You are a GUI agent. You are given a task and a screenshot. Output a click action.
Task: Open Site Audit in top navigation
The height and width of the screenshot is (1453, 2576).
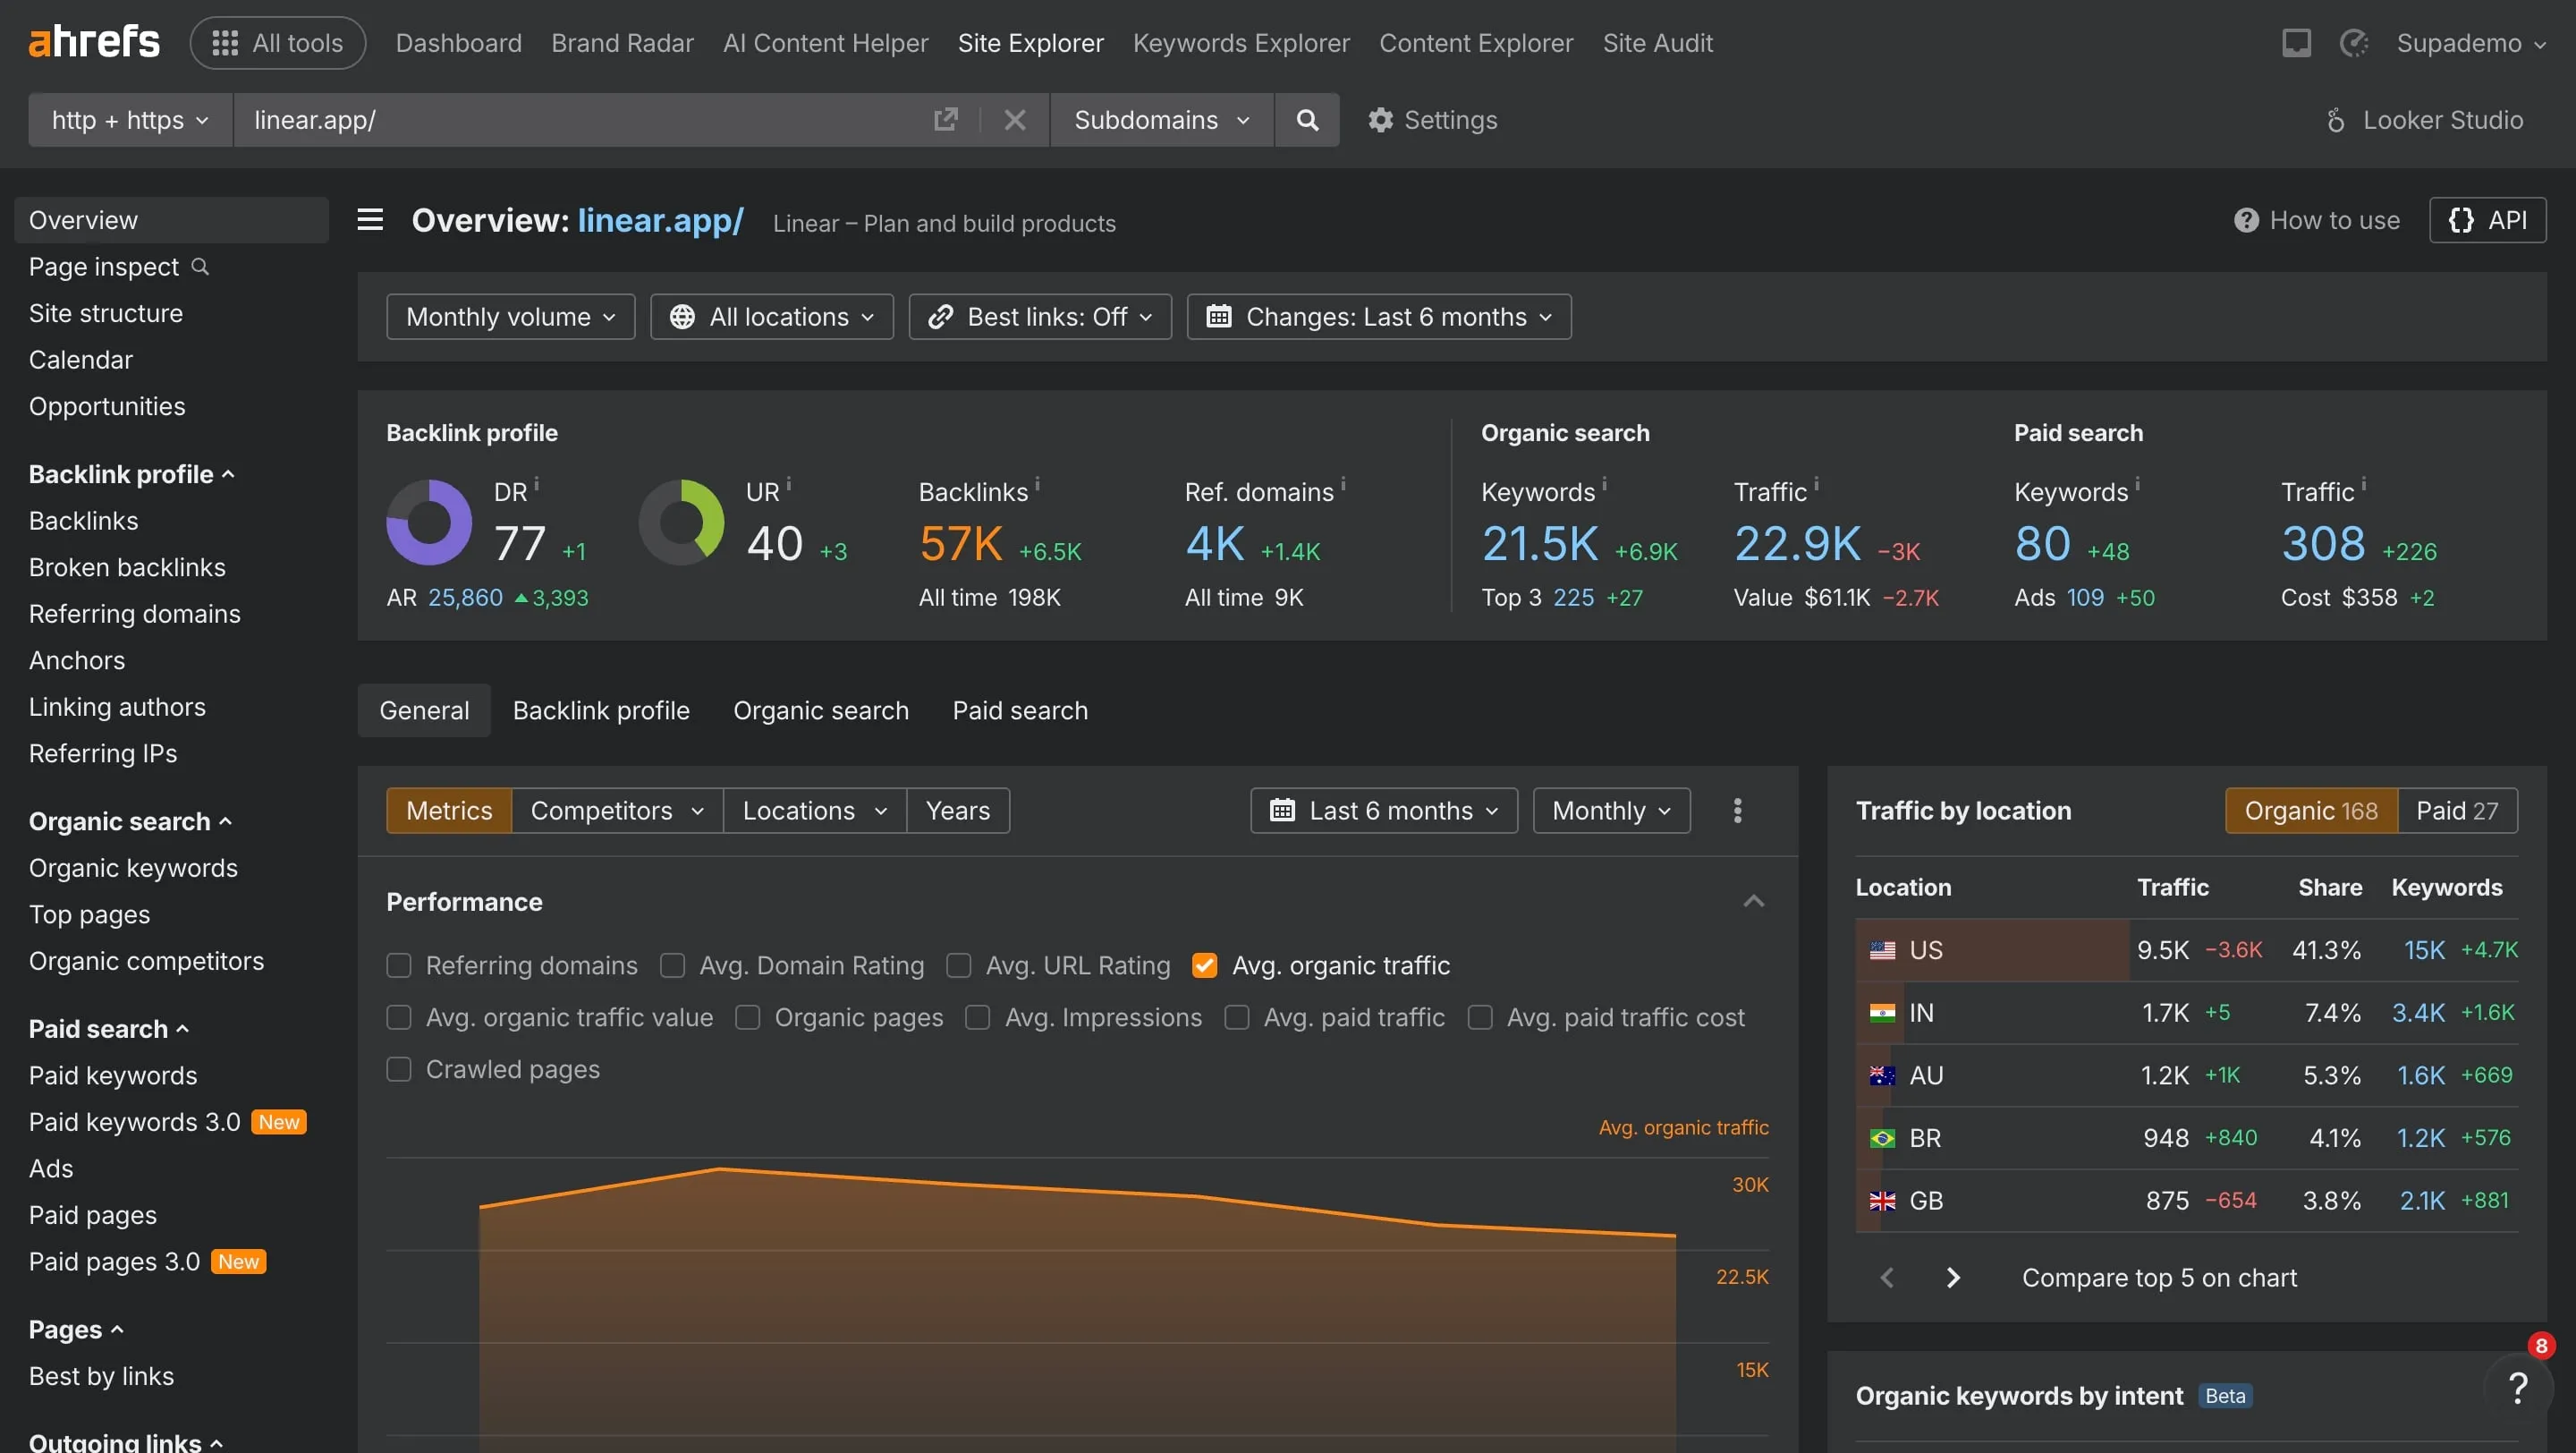[x=1658, y=43]
